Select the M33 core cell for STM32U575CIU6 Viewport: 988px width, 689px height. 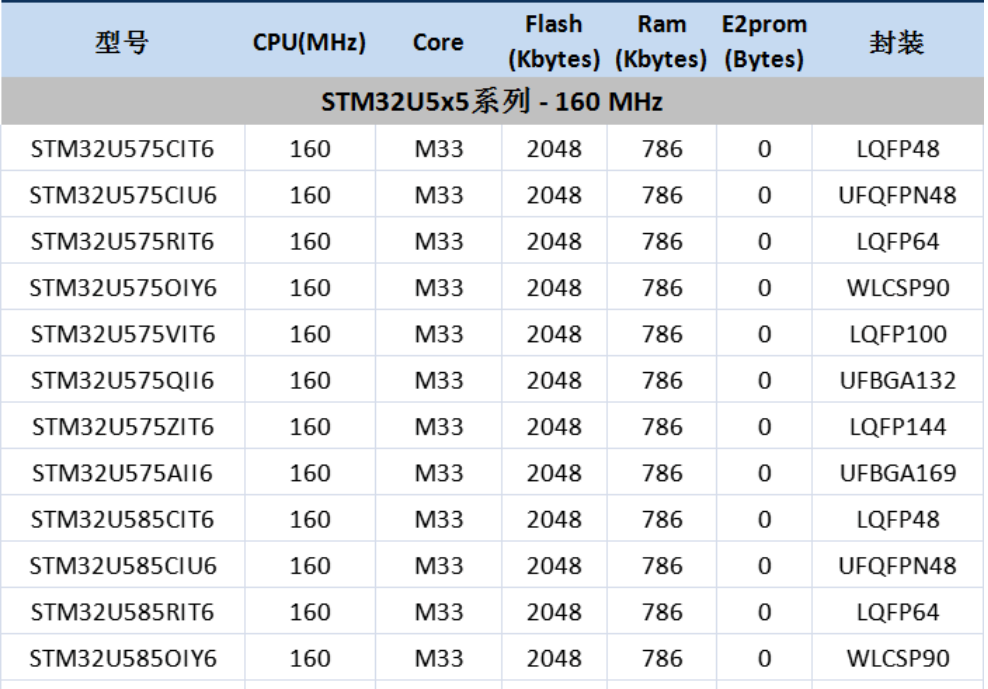439,195
